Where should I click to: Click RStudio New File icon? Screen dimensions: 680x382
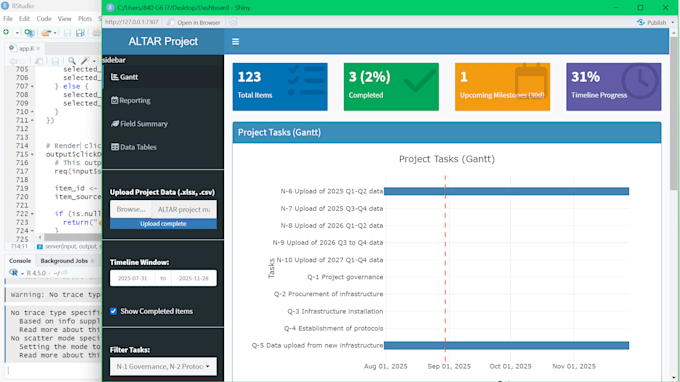pos(6,32)
